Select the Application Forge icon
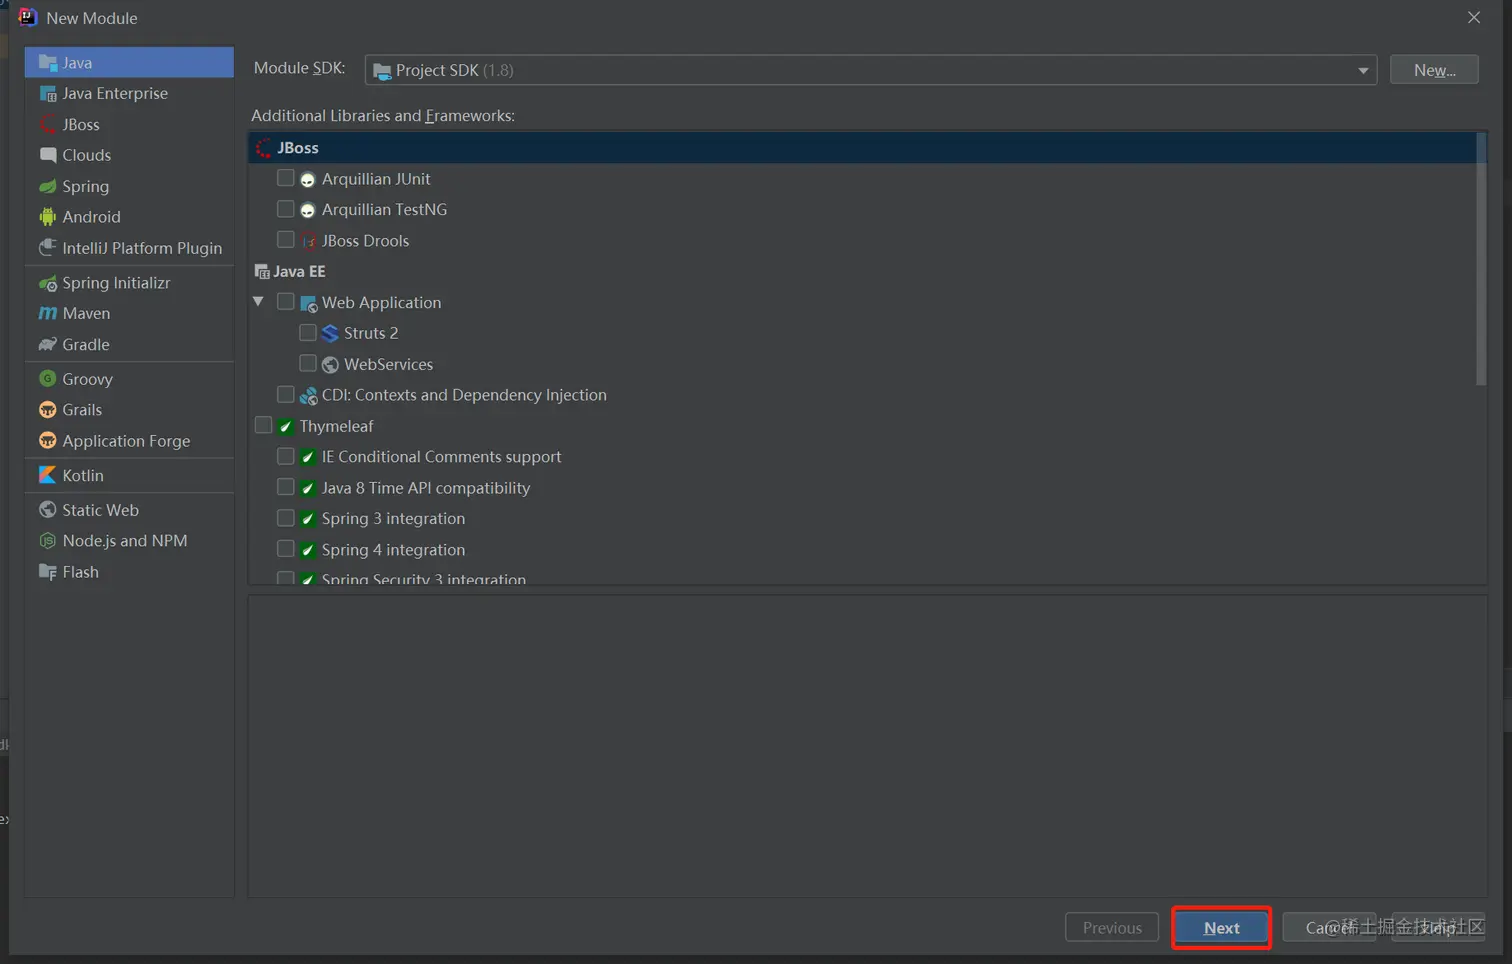The height and width of the screenshot is (964, 1512). pyautogui.click(x=47, y=441)
